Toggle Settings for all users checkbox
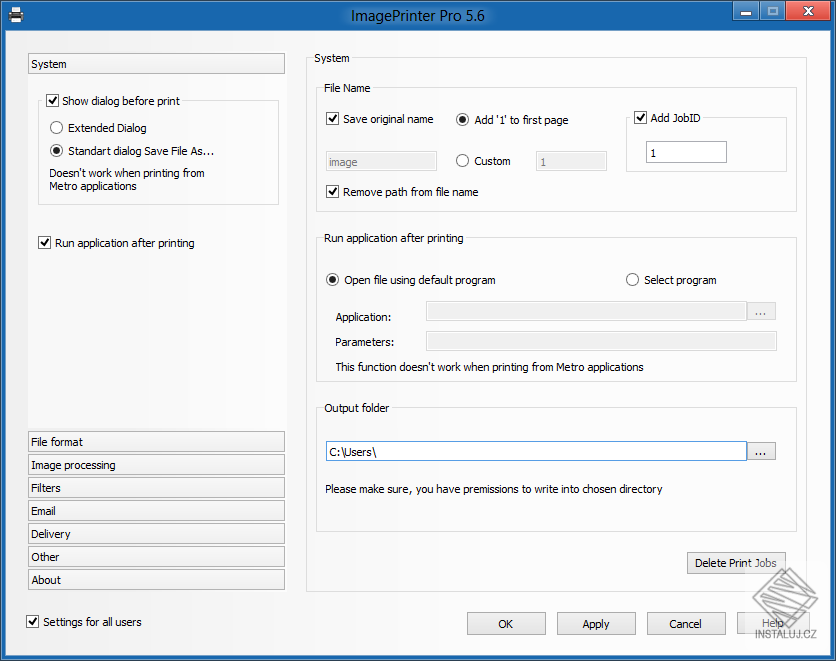 tap(33, 622)
